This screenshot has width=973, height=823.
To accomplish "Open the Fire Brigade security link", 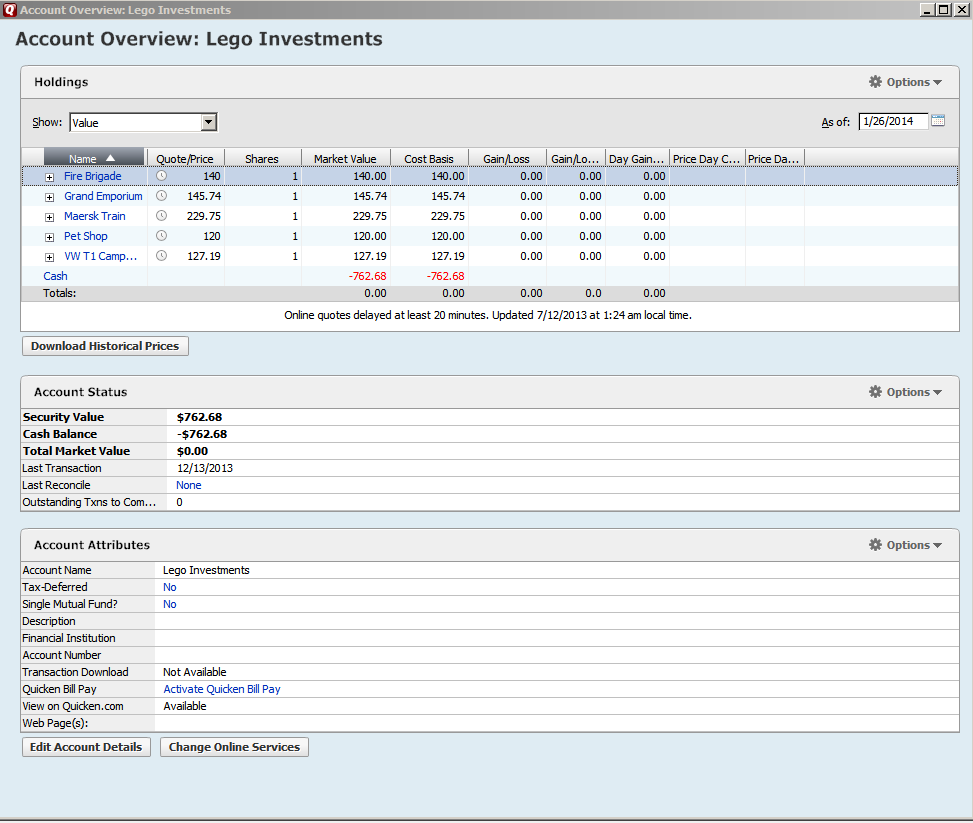I will coord(92,176).
